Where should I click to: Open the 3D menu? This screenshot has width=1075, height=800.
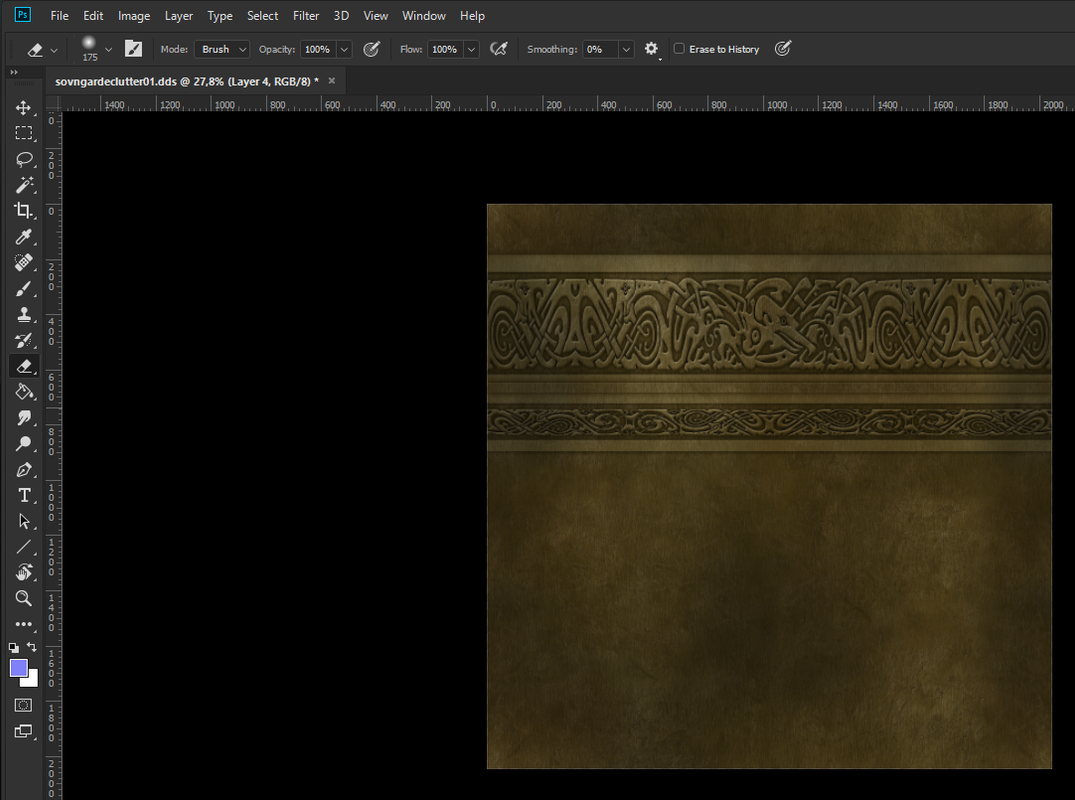(341, 15)
